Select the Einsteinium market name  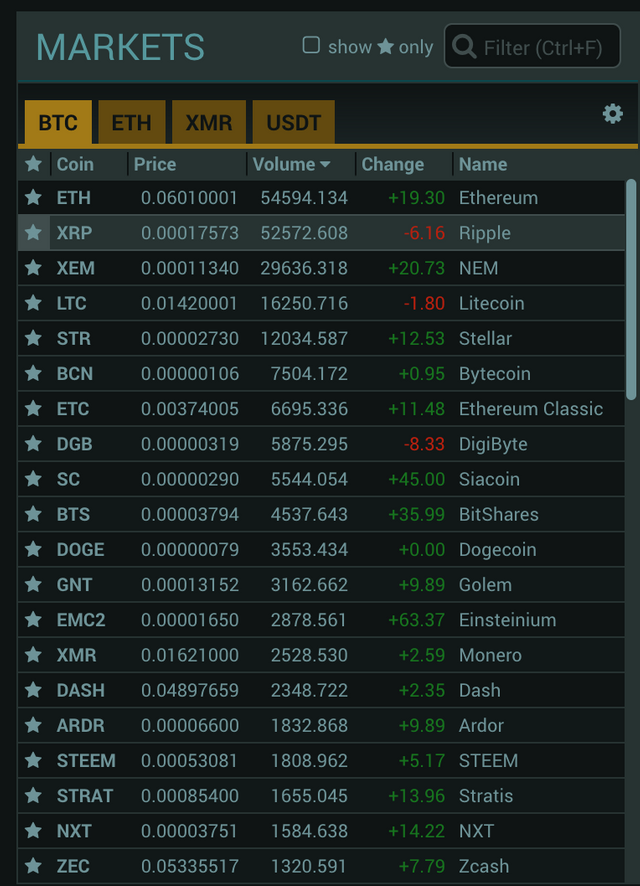pyautogui.click(x=507, y=620)
